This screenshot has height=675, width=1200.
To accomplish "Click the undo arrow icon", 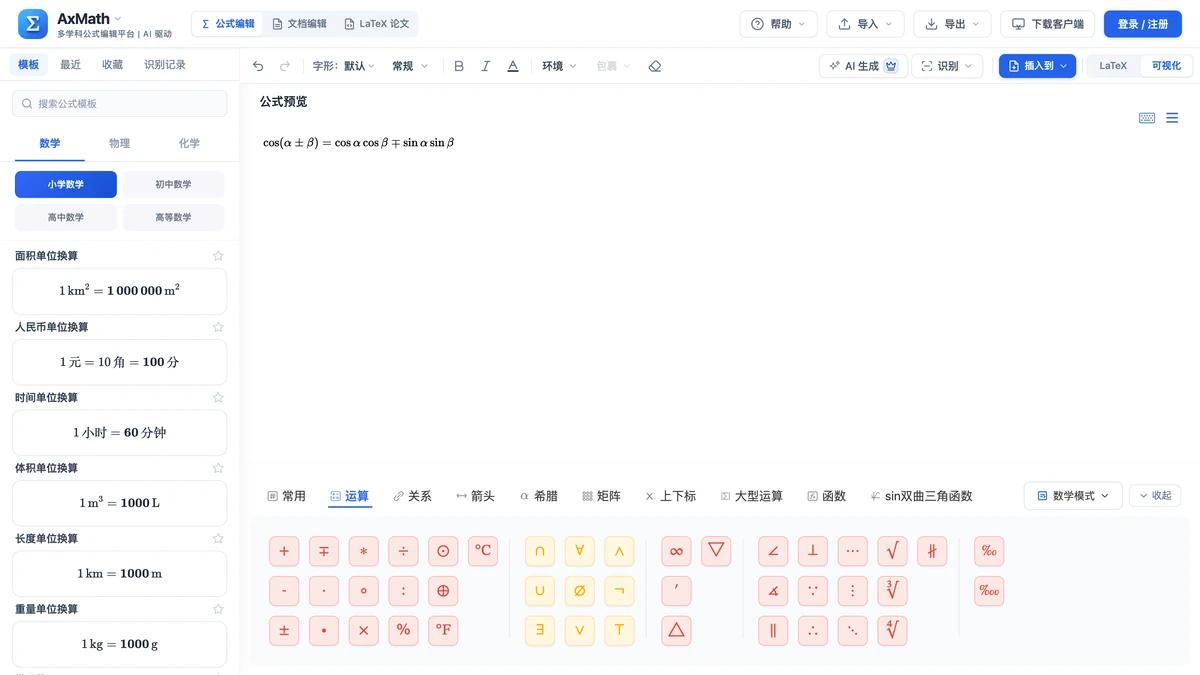I will pos(258,66).
